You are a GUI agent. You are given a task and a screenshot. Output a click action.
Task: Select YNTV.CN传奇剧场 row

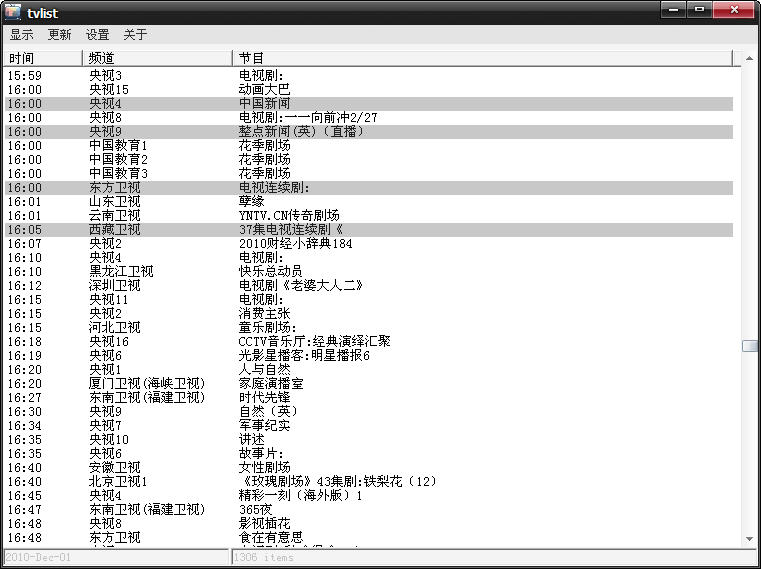tap(369, 216)
